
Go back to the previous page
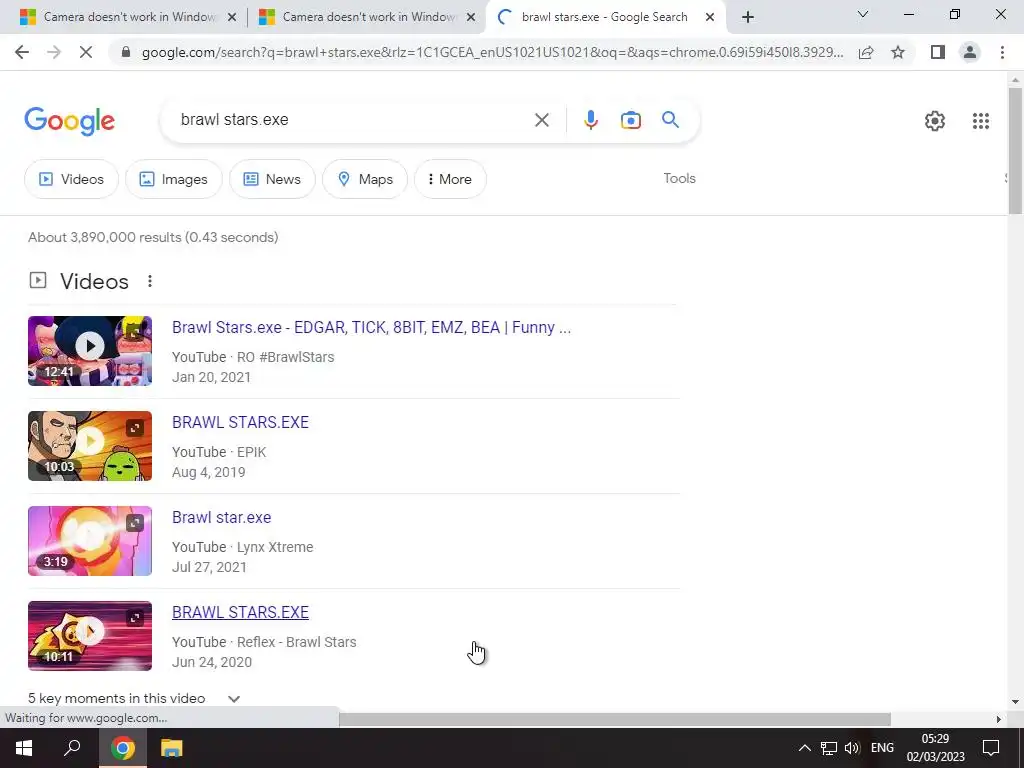click(x=22, y=52)
